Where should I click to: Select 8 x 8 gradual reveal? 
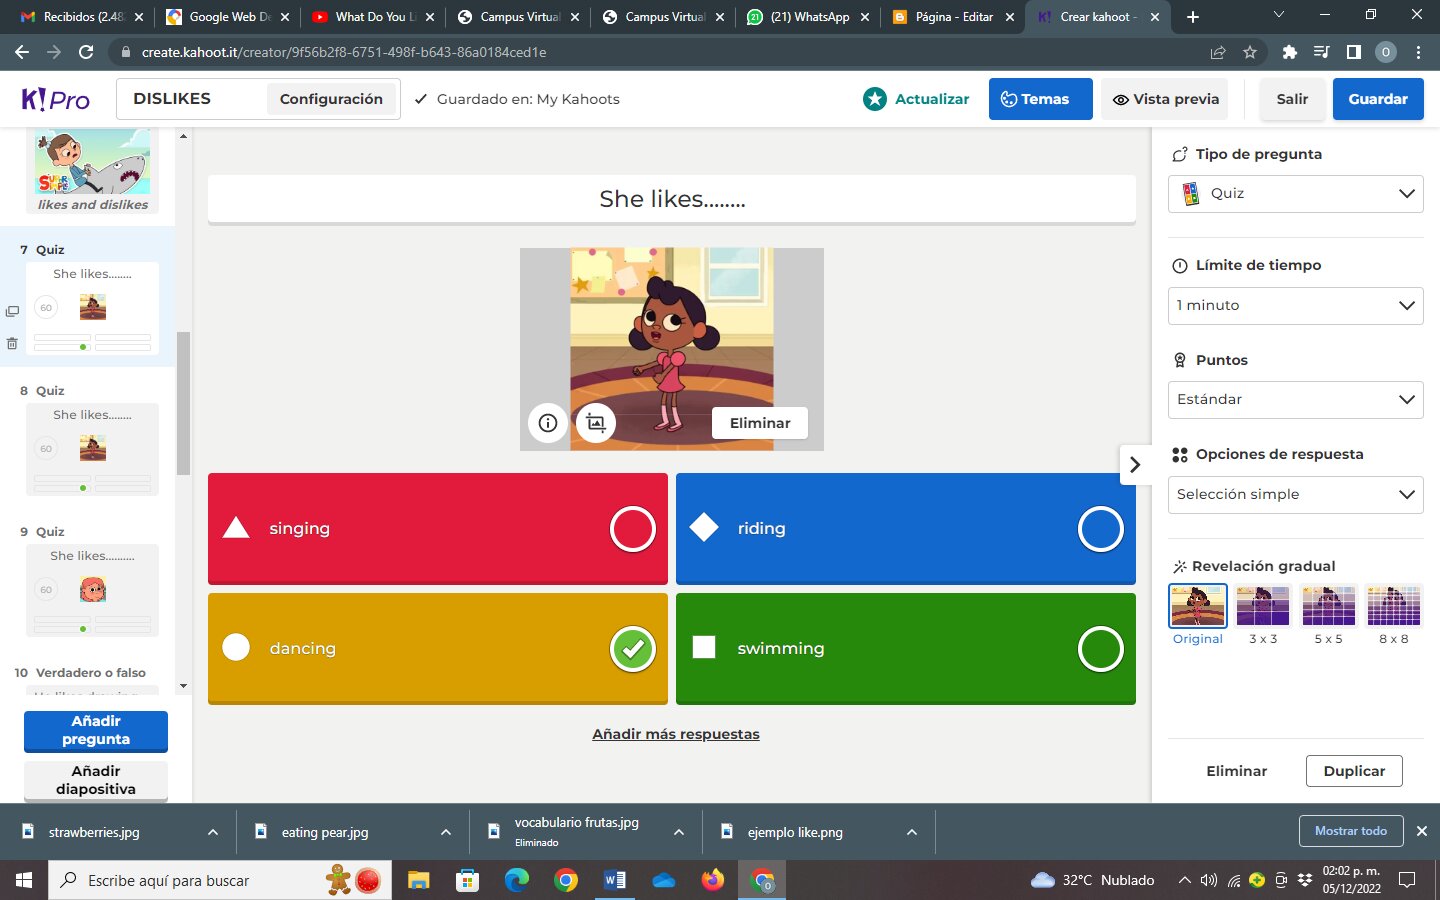pyautogui.click(x=1394, y=606)
